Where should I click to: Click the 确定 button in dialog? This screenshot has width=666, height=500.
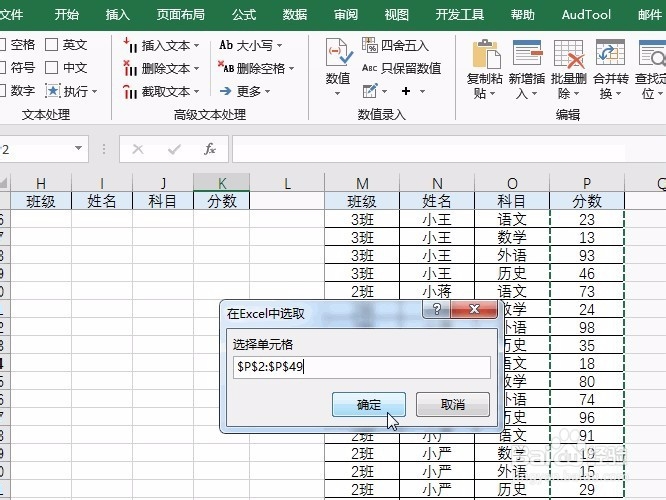click(x=369, y=404)
